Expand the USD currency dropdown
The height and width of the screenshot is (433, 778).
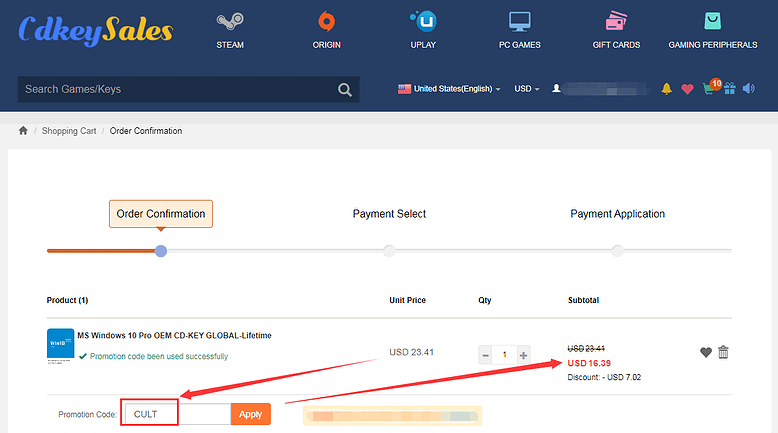pyautogui.click(x=526, y=89)
